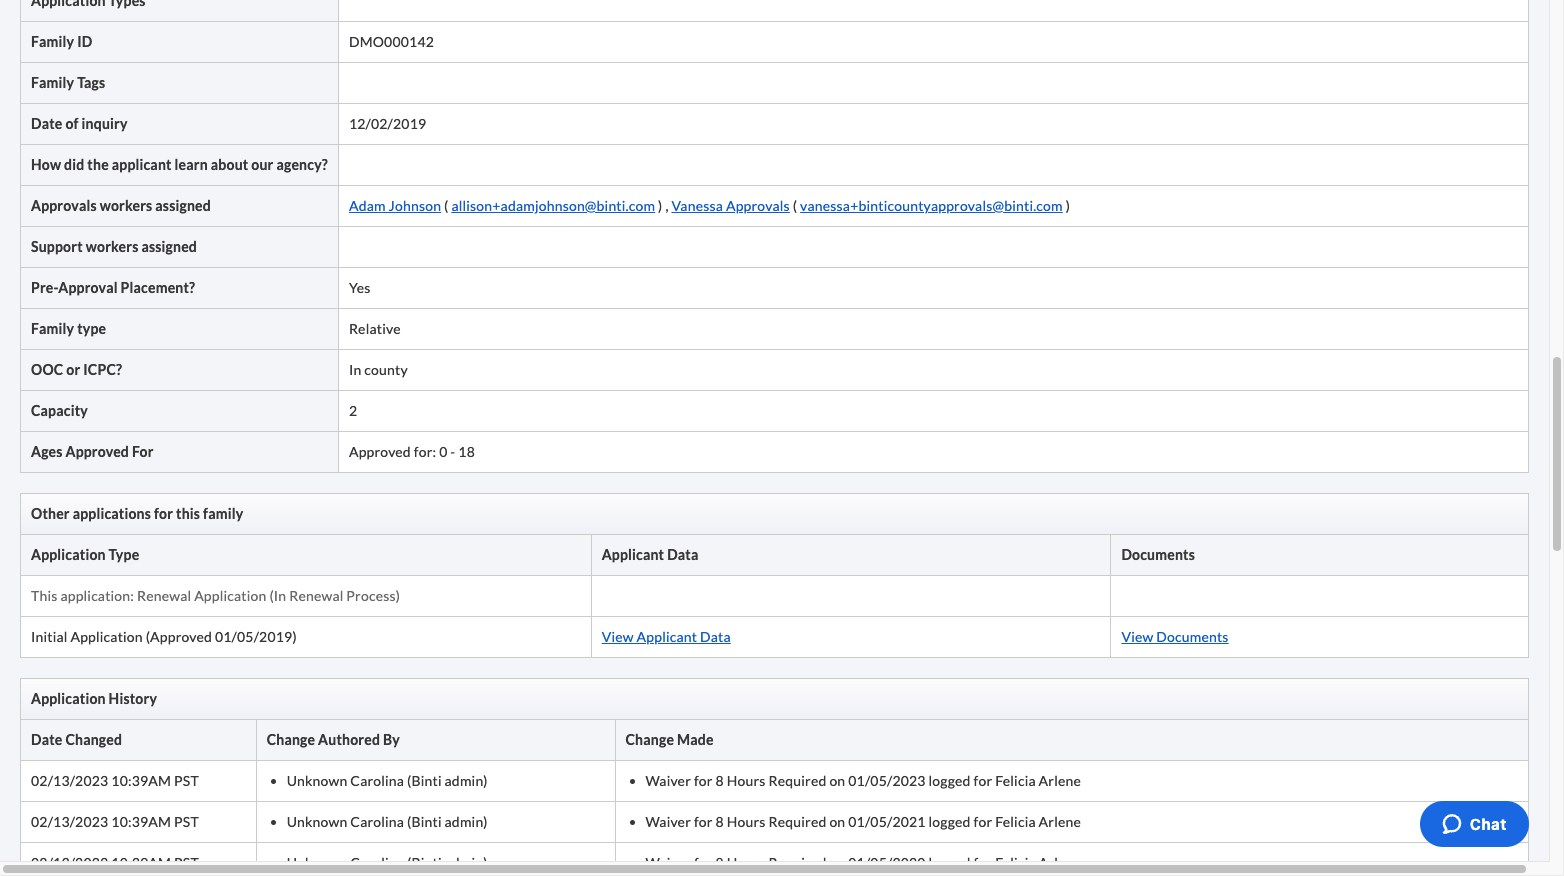Click the allison+adamjohnson@binti.com email link

[x=553, y=206]
